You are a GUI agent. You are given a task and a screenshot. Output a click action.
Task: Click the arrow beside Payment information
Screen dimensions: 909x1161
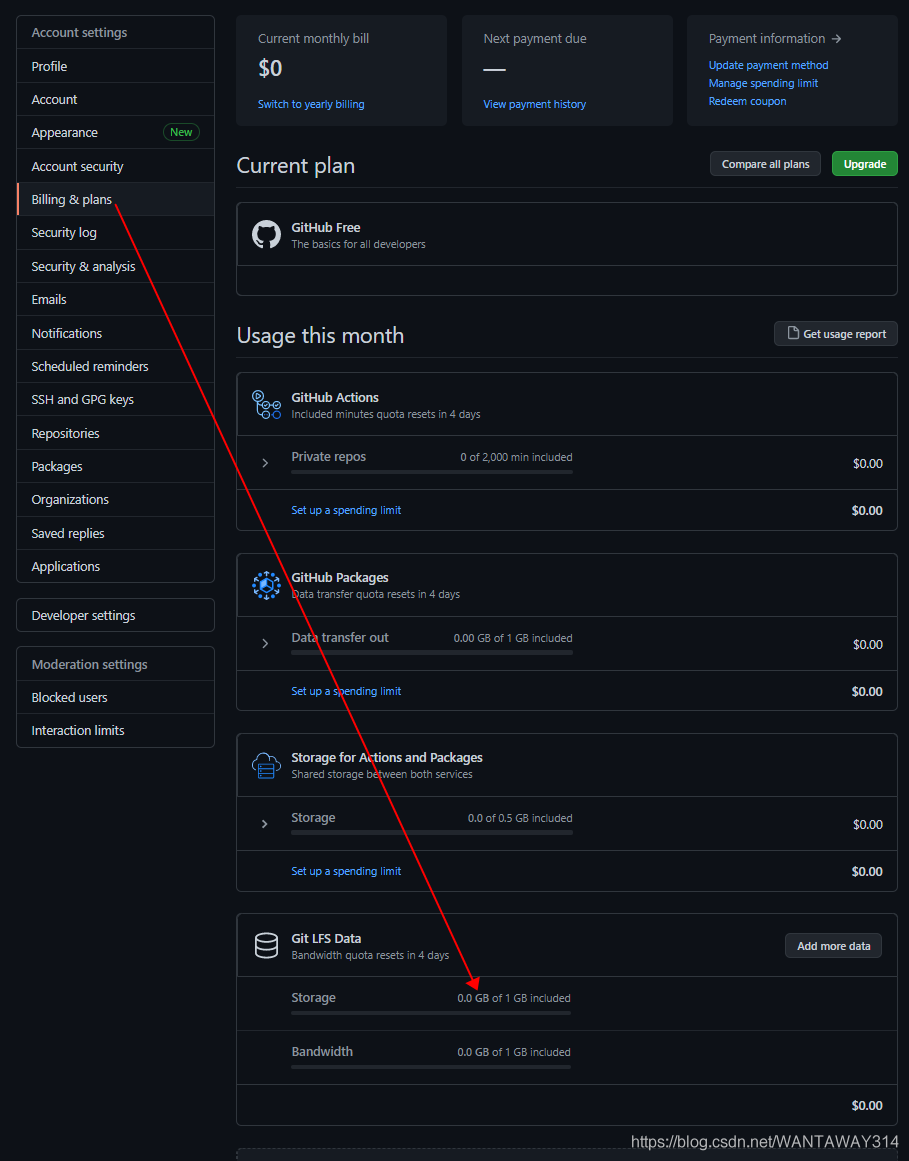(836, 39)
